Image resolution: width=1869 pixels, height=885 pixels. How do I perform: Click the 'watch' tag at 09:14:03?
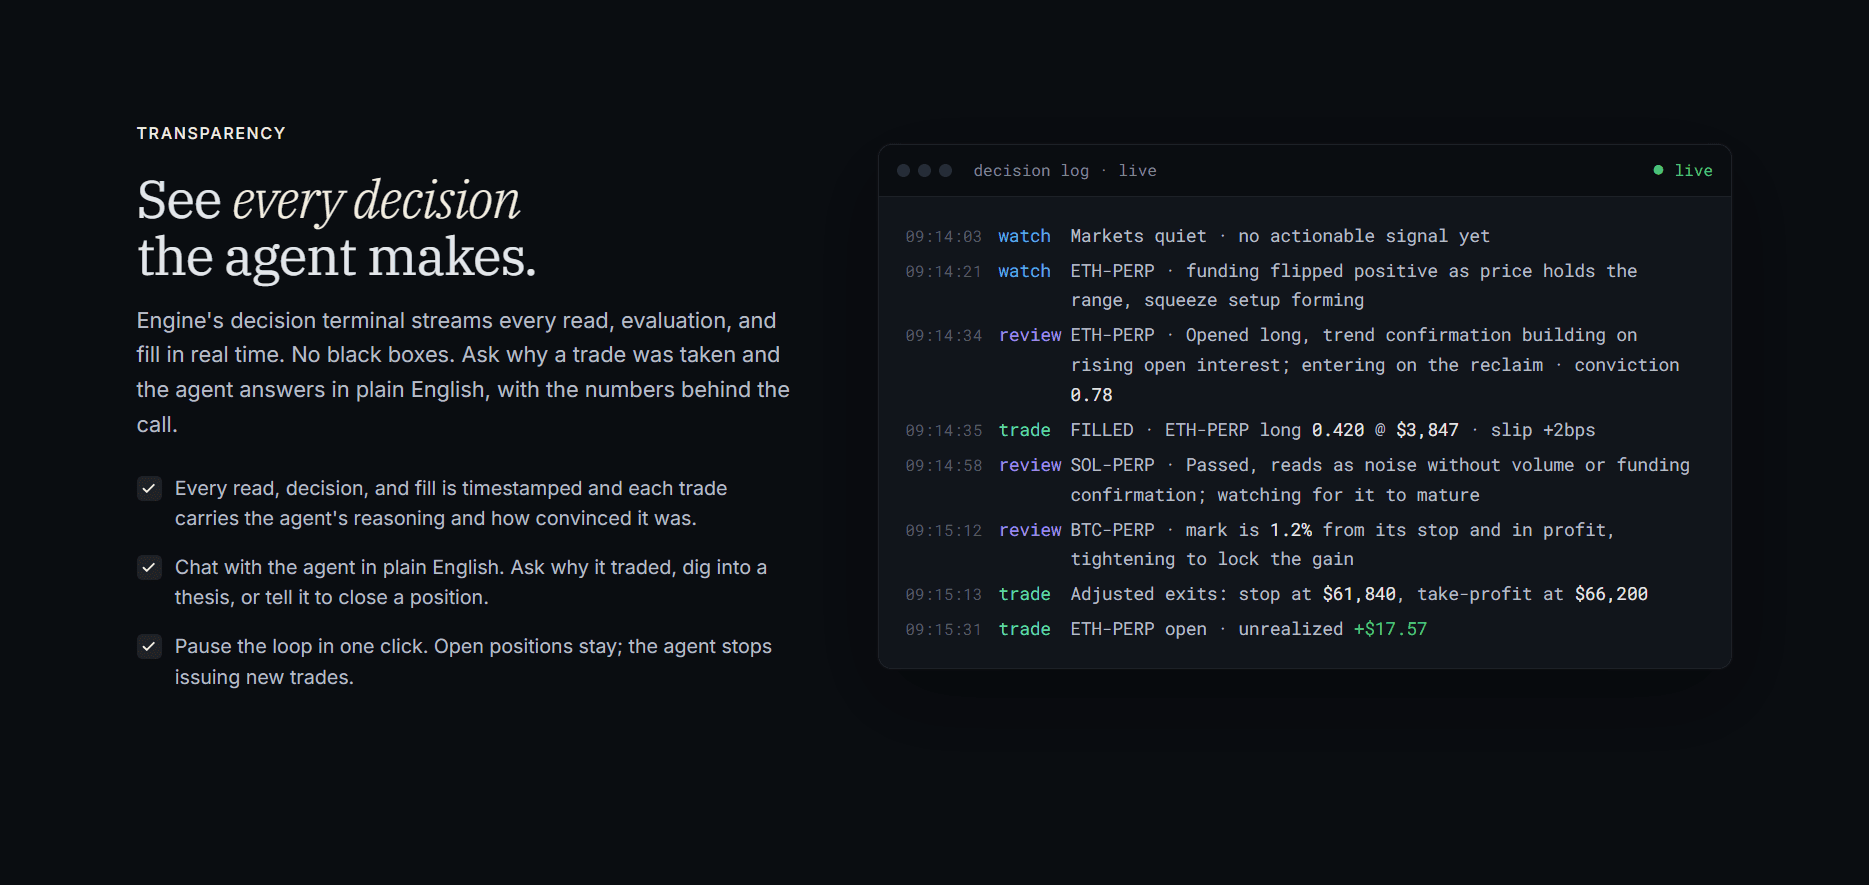[x=1024, y=236]
